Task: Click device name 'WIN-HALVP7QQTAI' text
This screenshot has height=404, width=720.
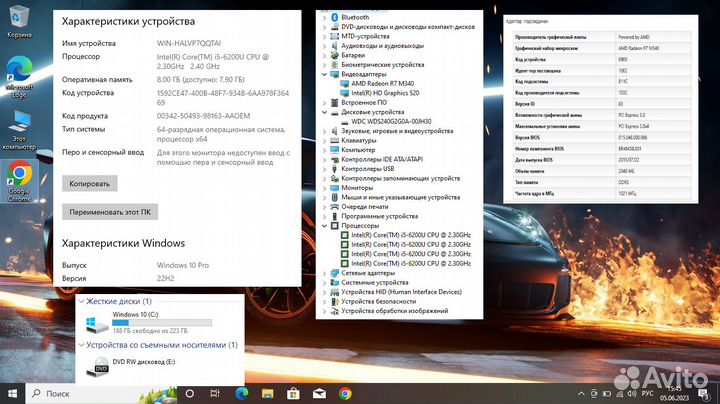Action: 189,43
